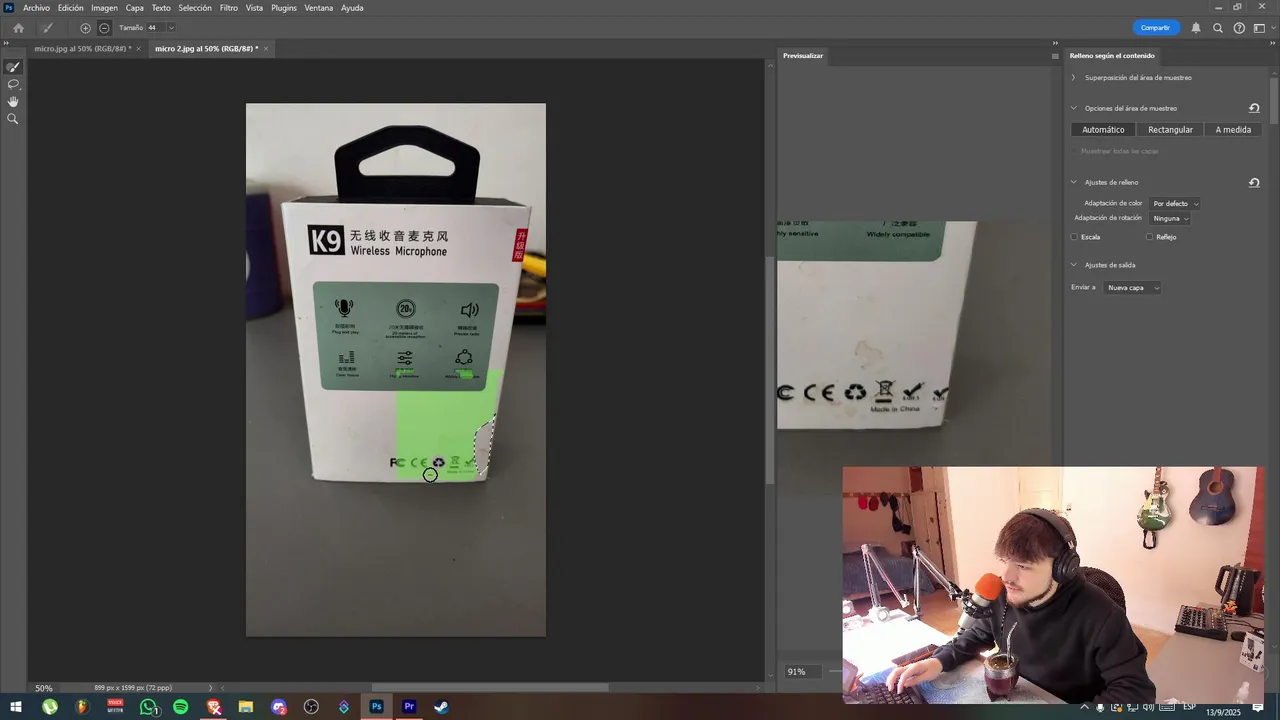Open the Photoshop search icon
The image size is (1280, 720).
(x=1218, y=28)
